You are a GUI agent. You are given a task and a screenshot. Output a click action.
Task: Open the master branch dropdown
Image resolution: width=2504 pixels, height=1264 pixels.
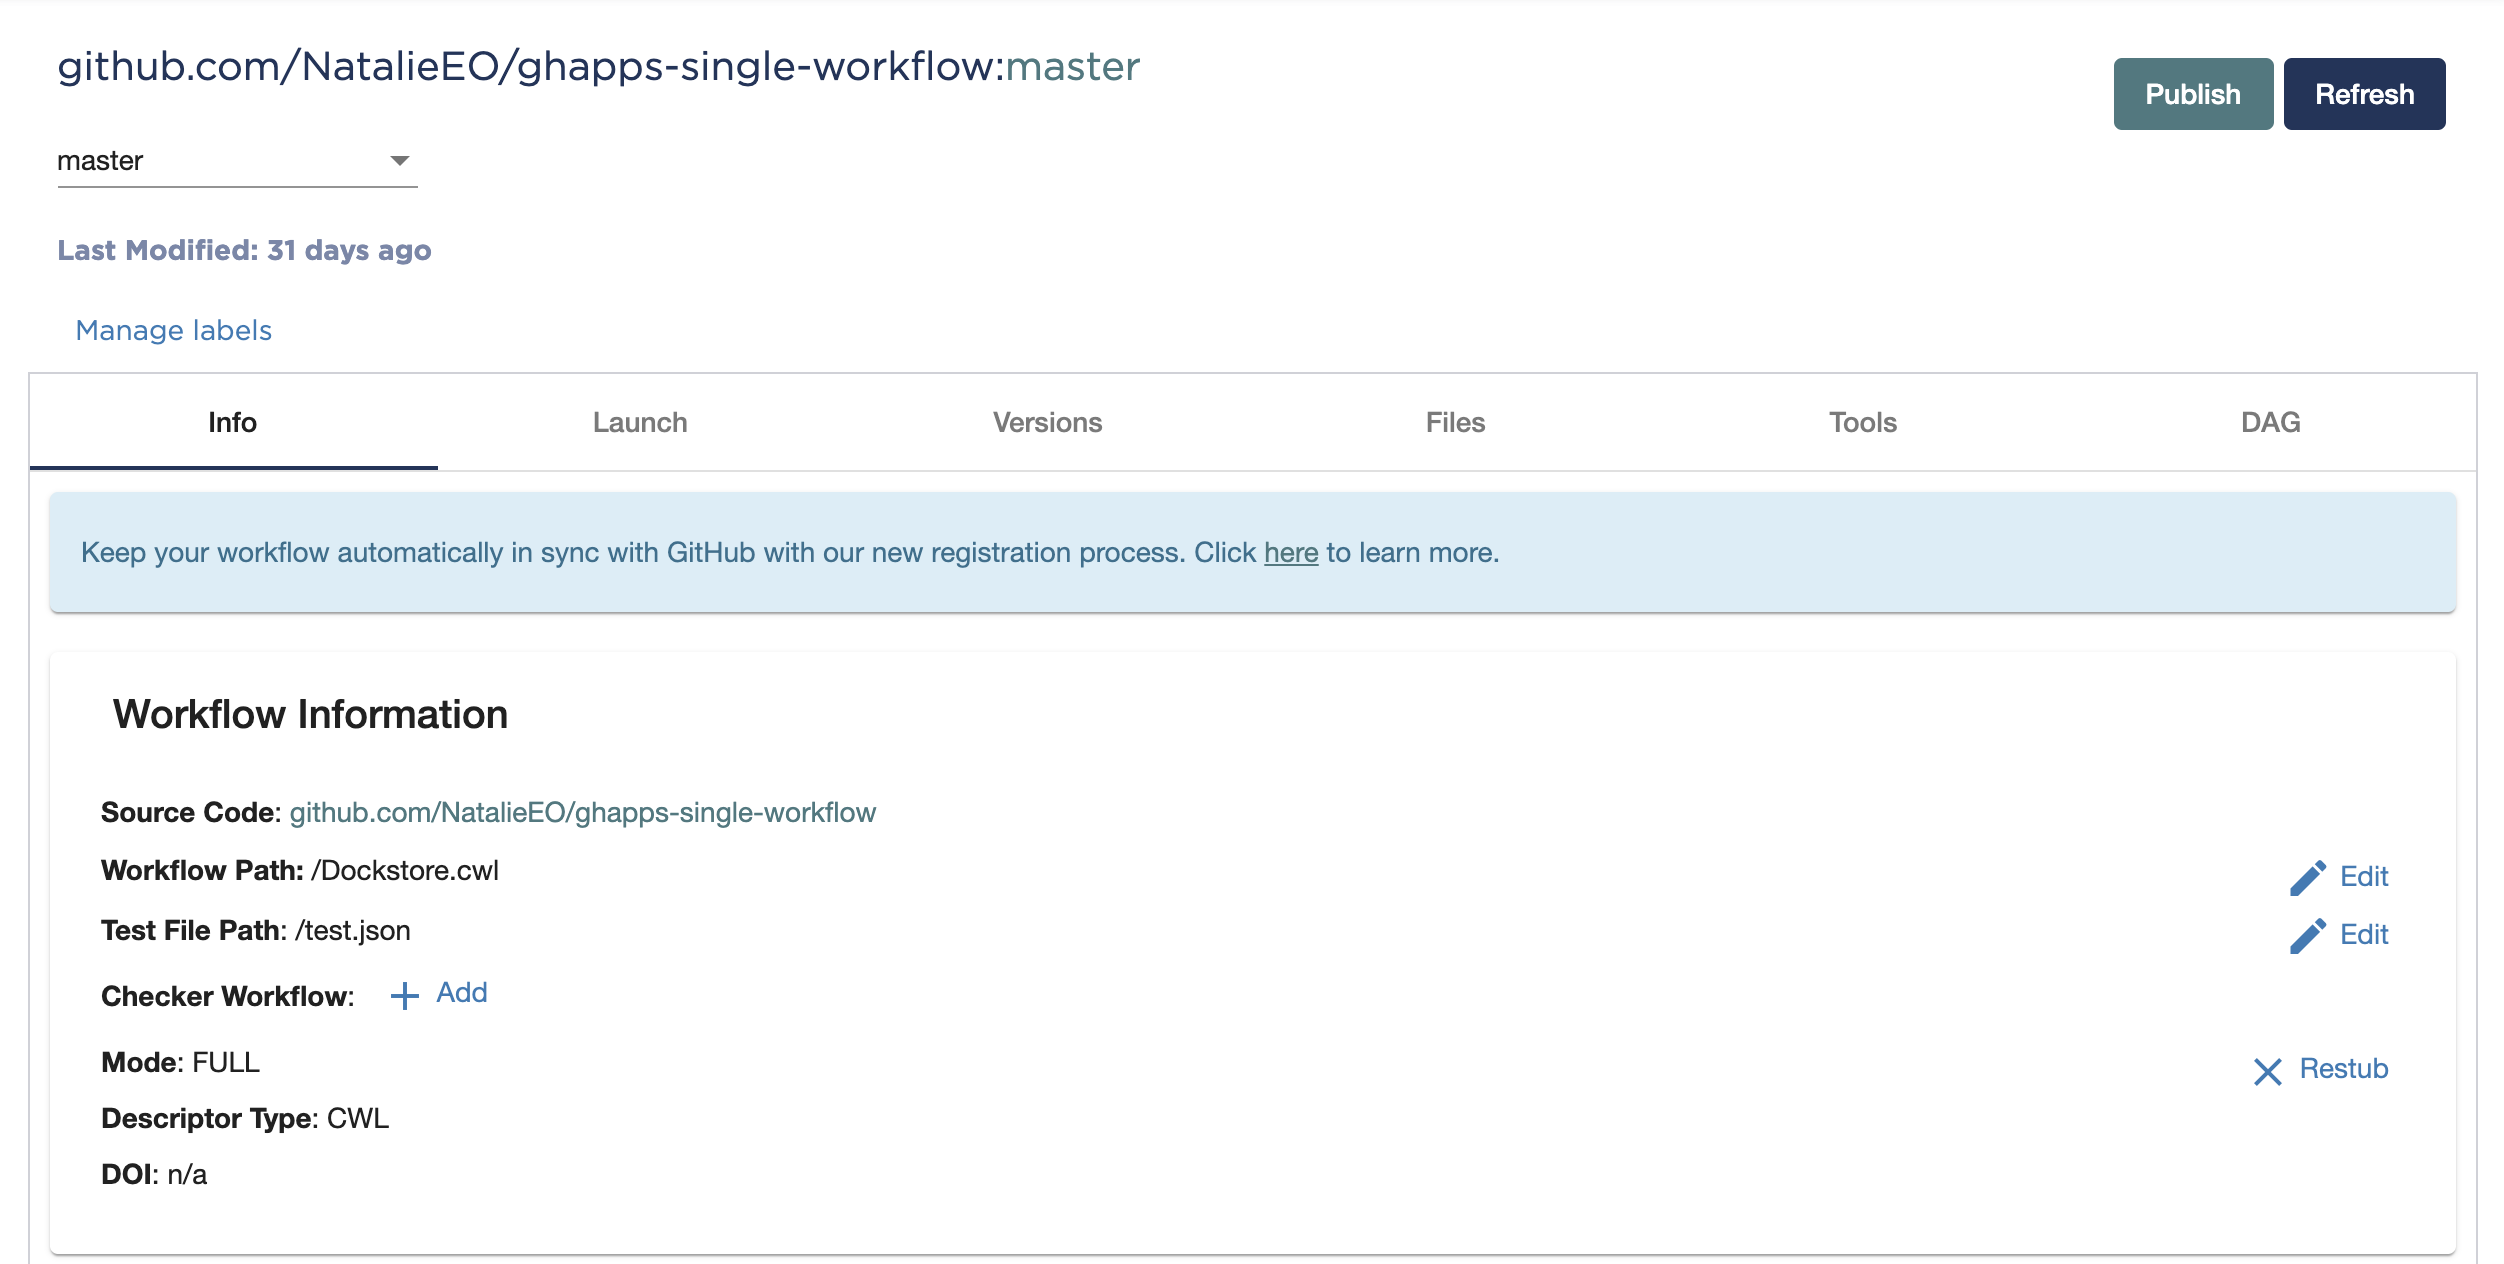pos(237,160)
